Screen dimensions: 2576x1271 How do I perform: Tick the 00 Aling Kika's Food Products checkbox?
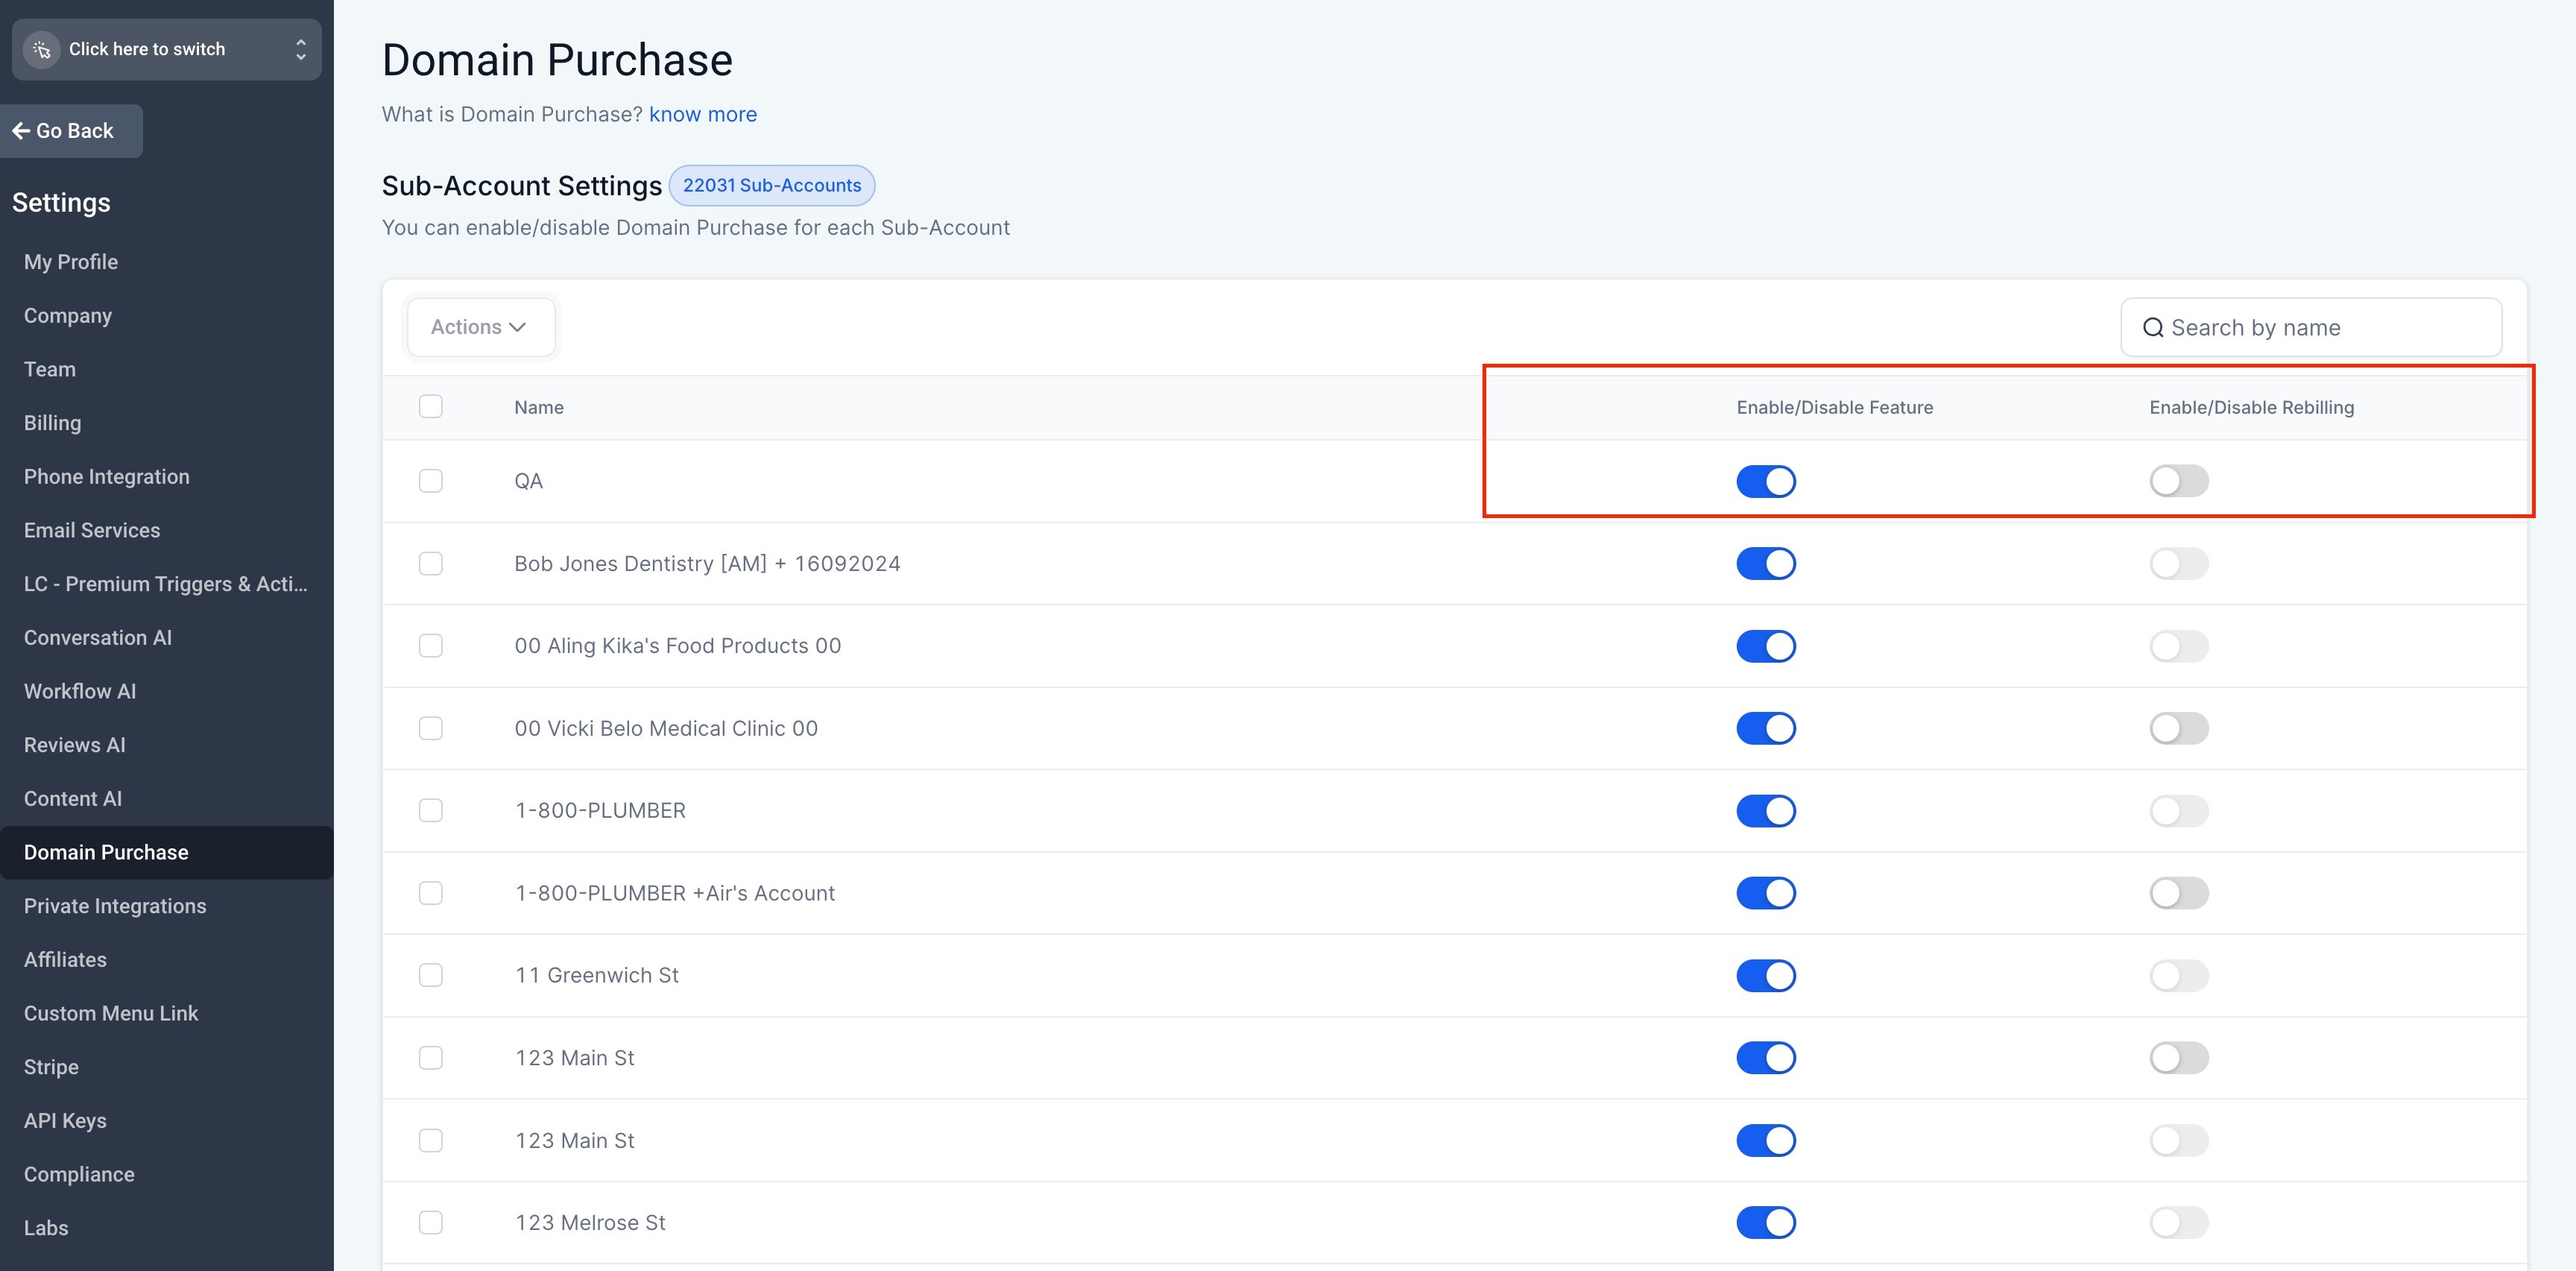431,646
